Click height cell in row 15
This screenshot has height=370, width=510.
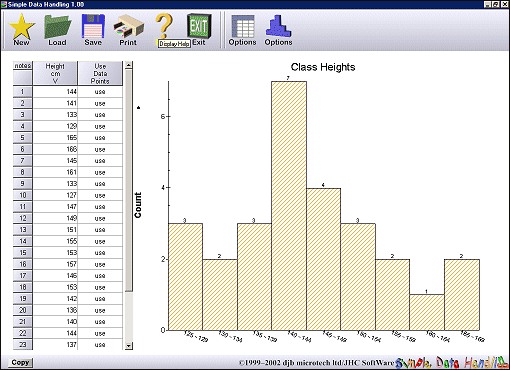(x=55, y=253)
